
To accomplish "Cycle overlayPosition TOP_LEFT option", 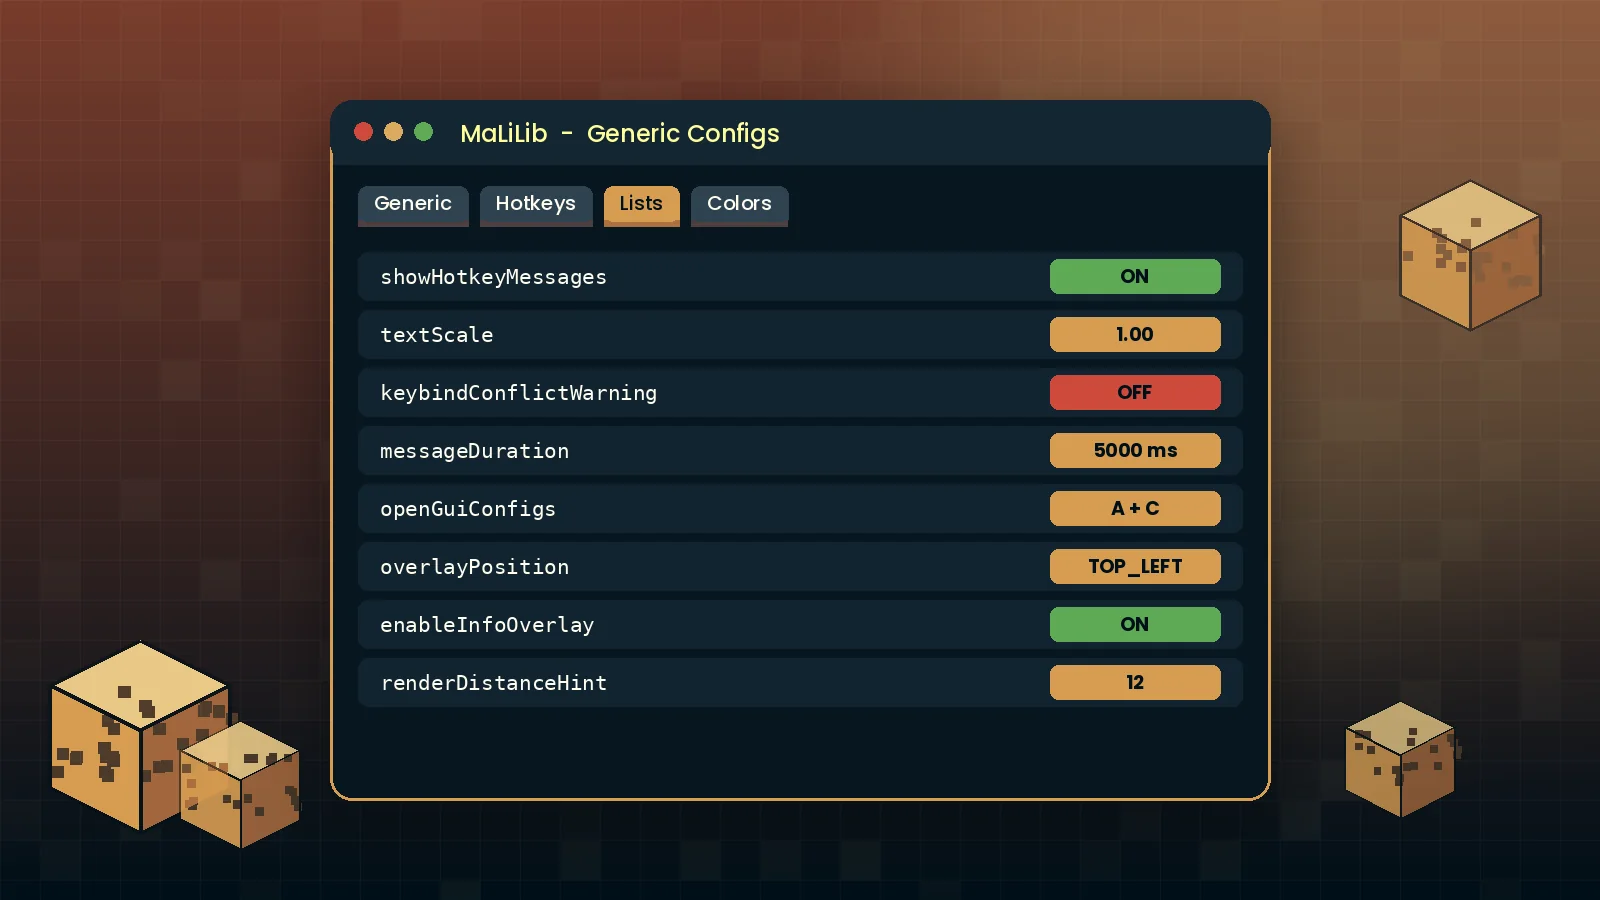I will point(1135,567).
